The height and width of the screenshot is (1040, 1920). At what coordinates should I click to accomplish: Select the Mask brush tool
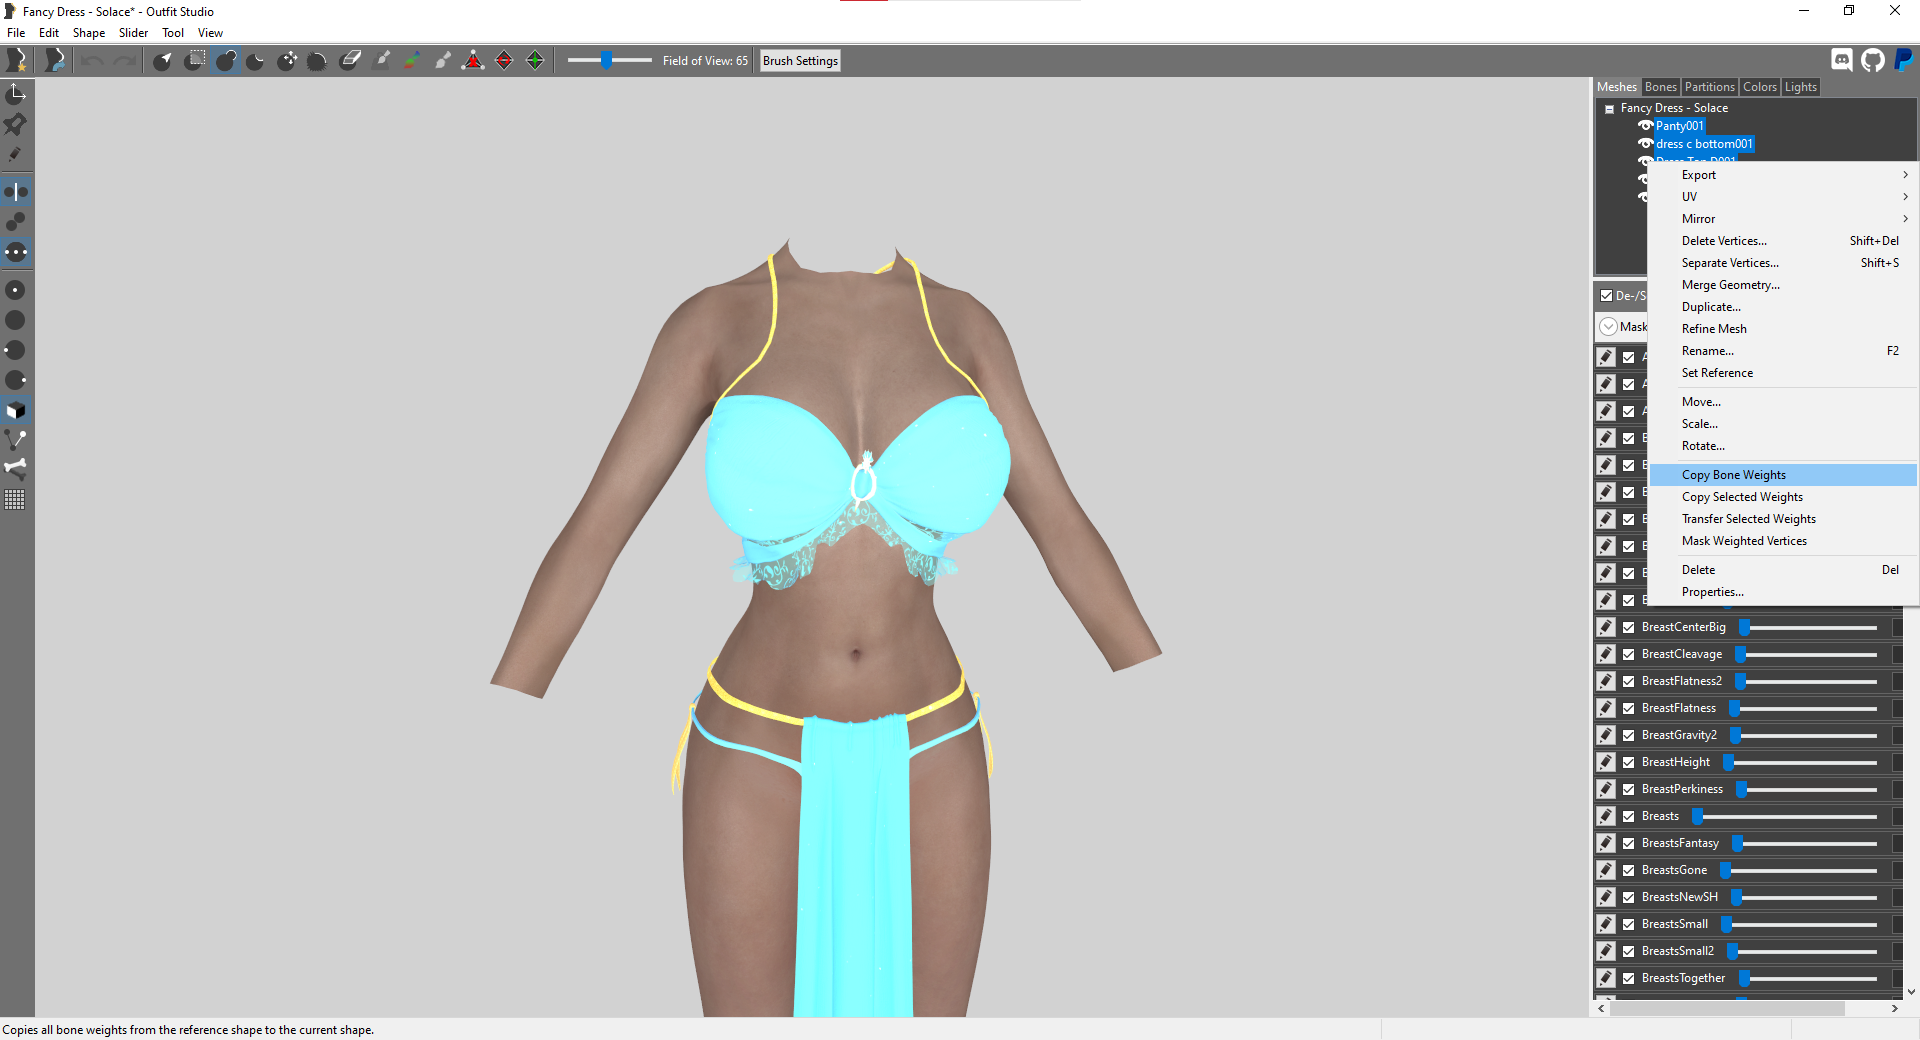point(195,61)
